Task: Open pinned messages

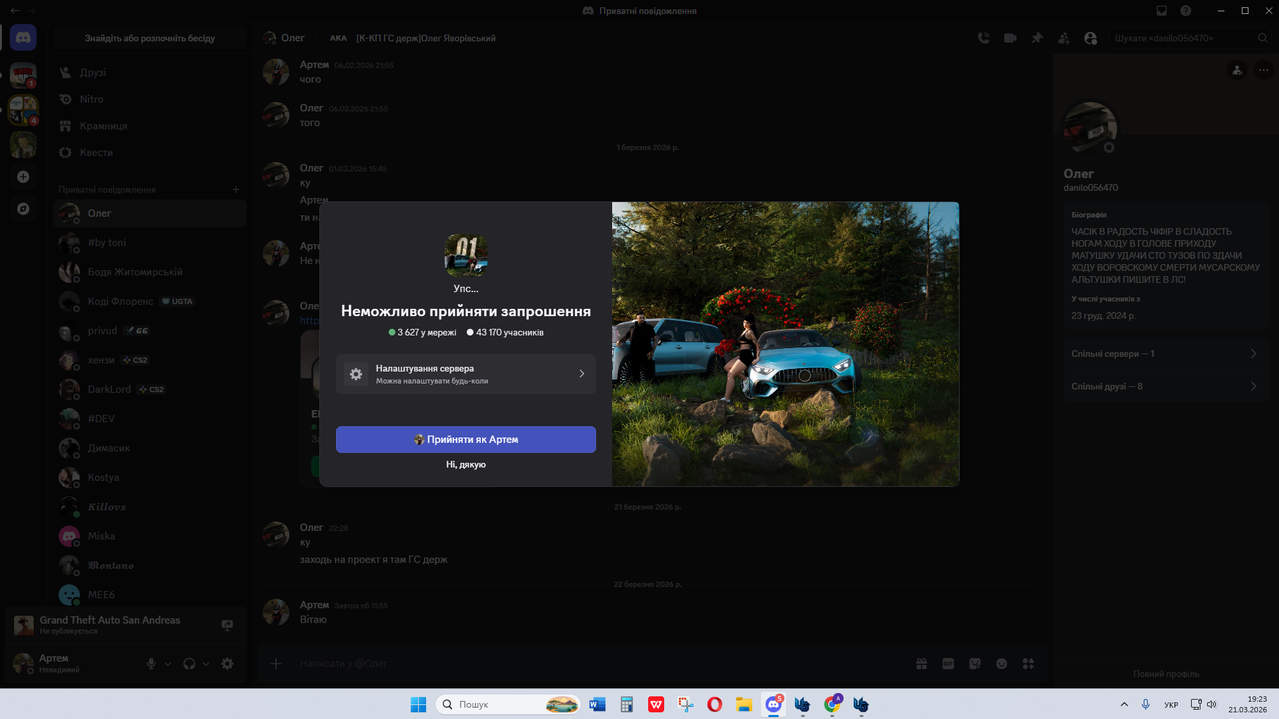Action: pyautogui.click(x=1037, y=38)
